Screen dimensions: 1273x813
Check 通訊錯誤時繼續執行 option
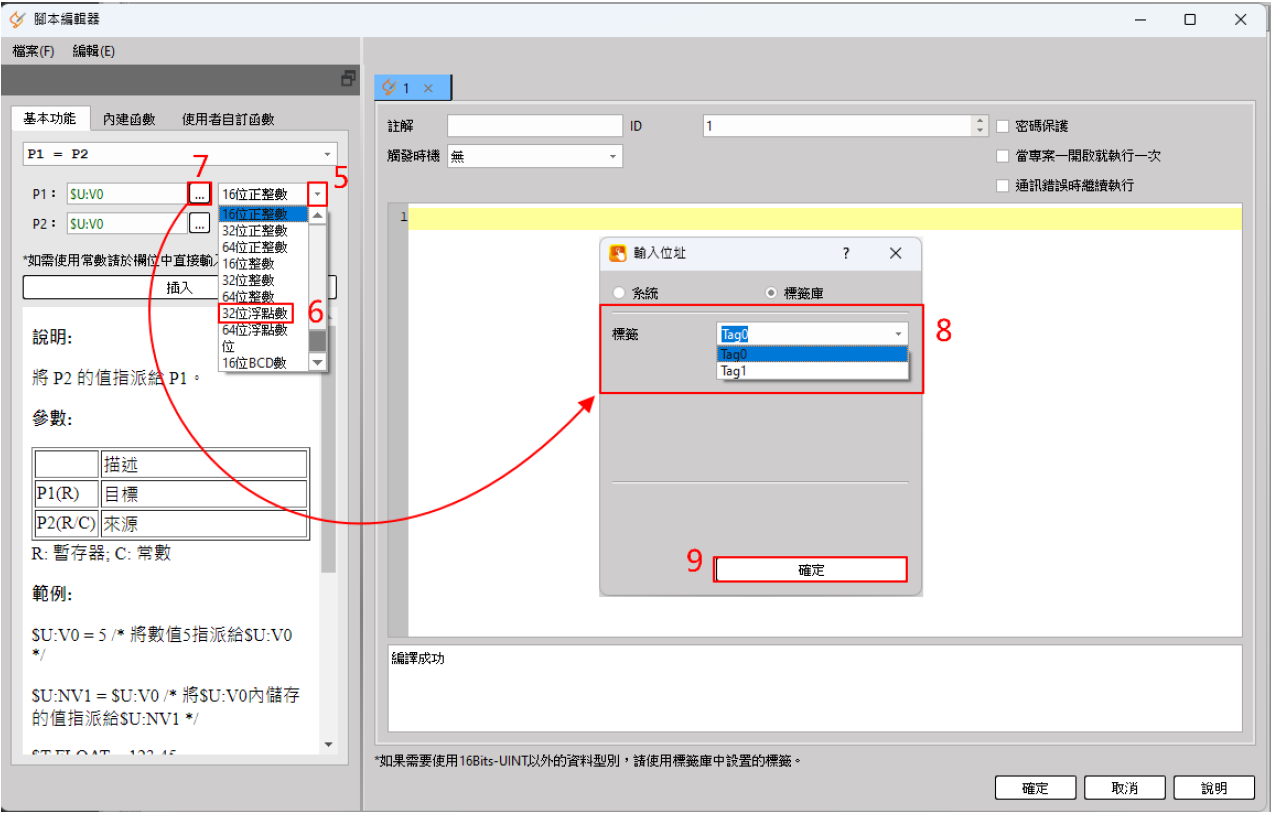[x=1003, y=185]
